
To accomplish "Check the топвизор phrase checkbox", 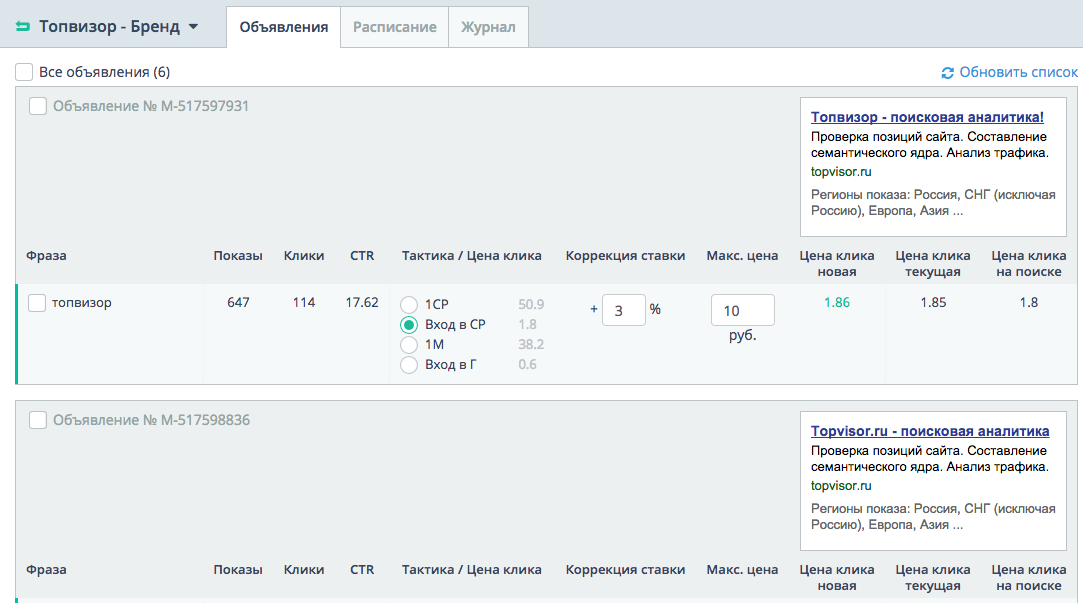I will tap(37, 303).
